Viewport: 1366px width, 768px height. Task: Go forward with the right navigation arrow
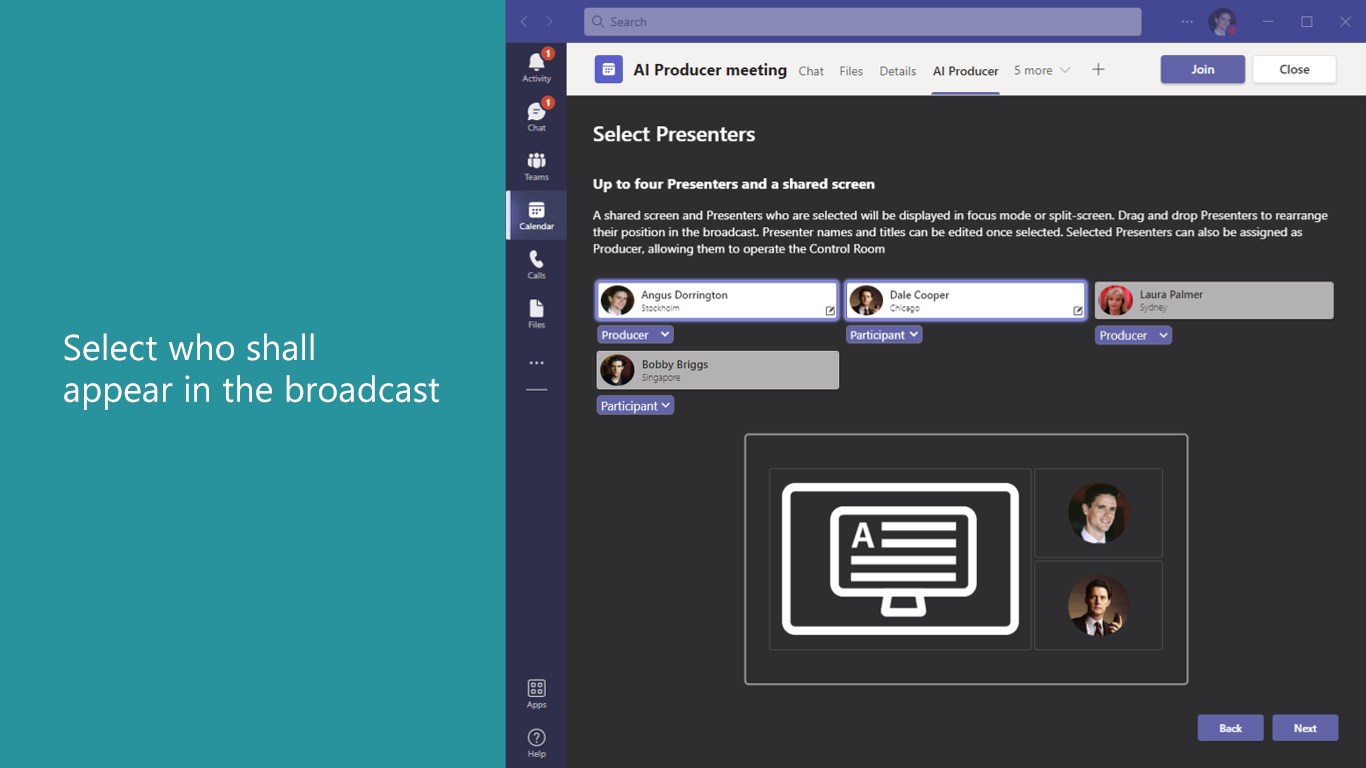coord(549,22)
